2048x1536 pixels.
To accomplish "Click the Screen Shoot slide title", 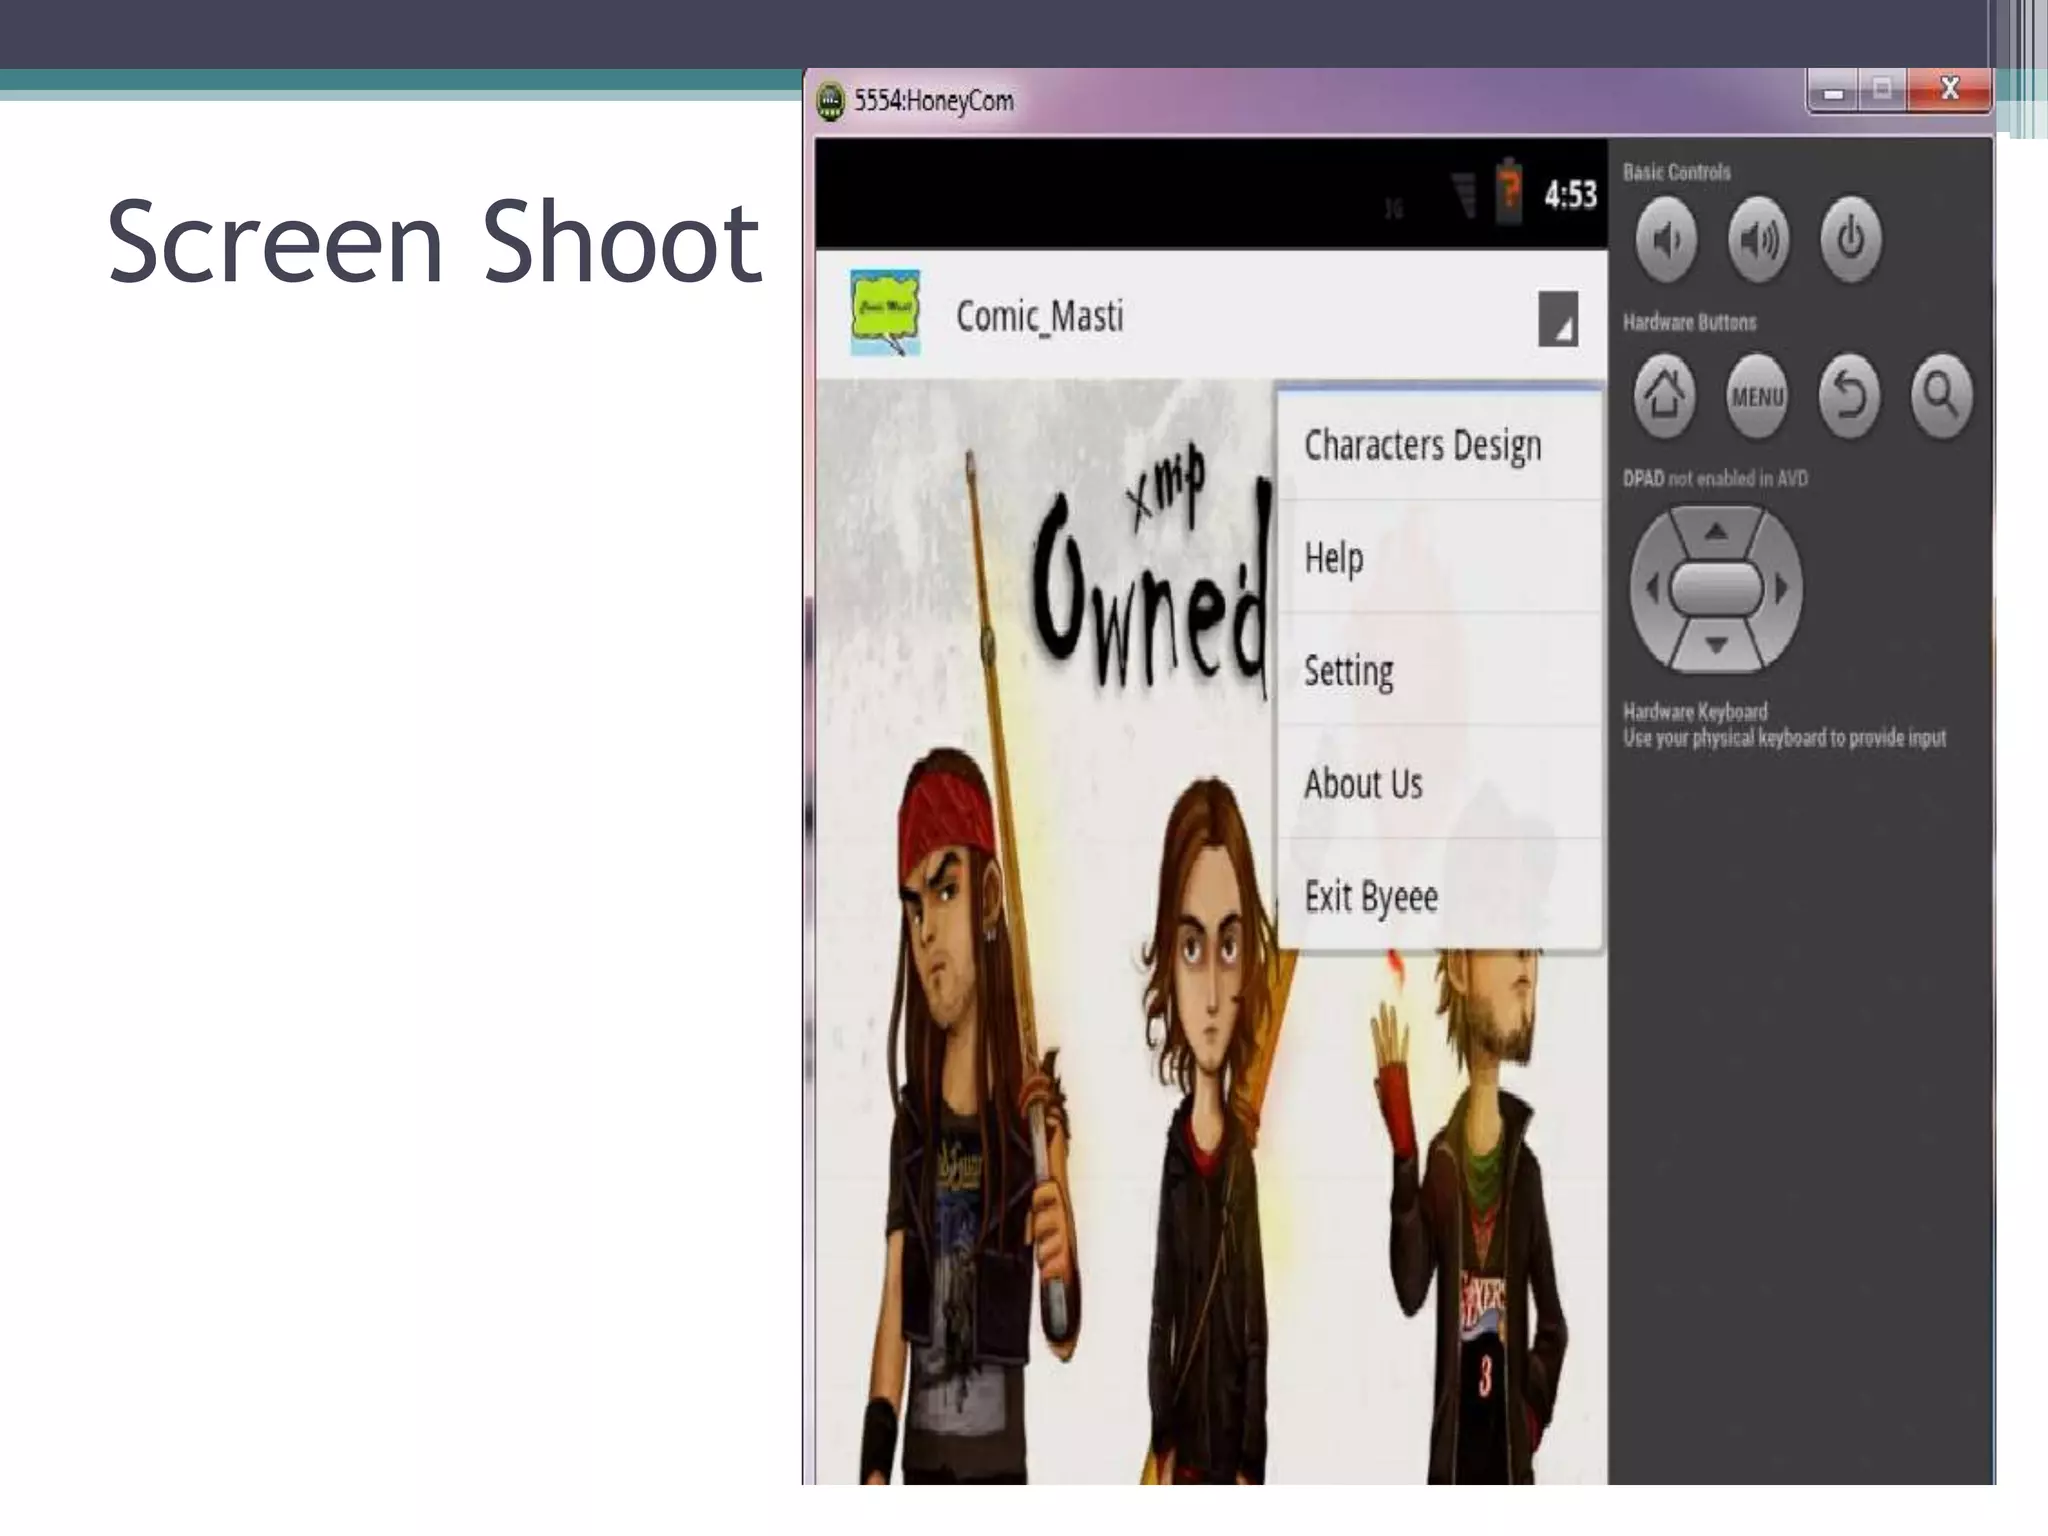I will (x=435, y=242).
